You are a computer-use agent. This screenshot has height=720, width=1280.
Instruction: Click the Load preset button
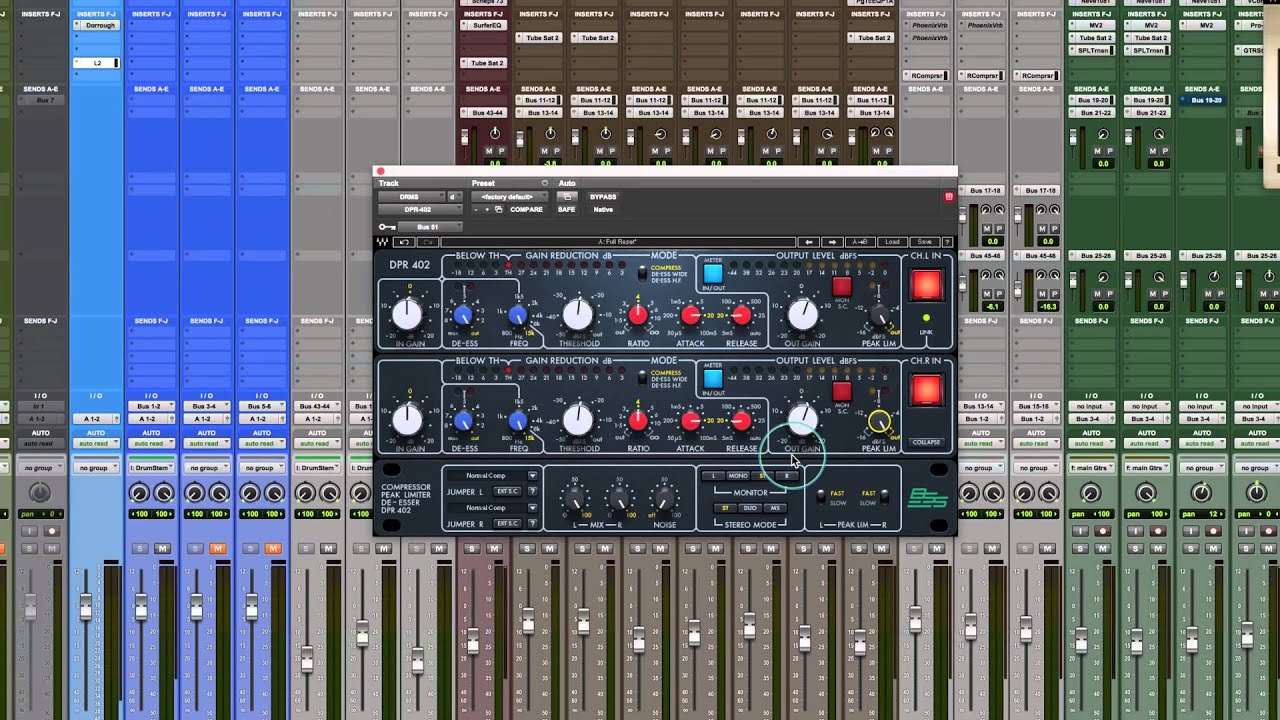point(892,242)
